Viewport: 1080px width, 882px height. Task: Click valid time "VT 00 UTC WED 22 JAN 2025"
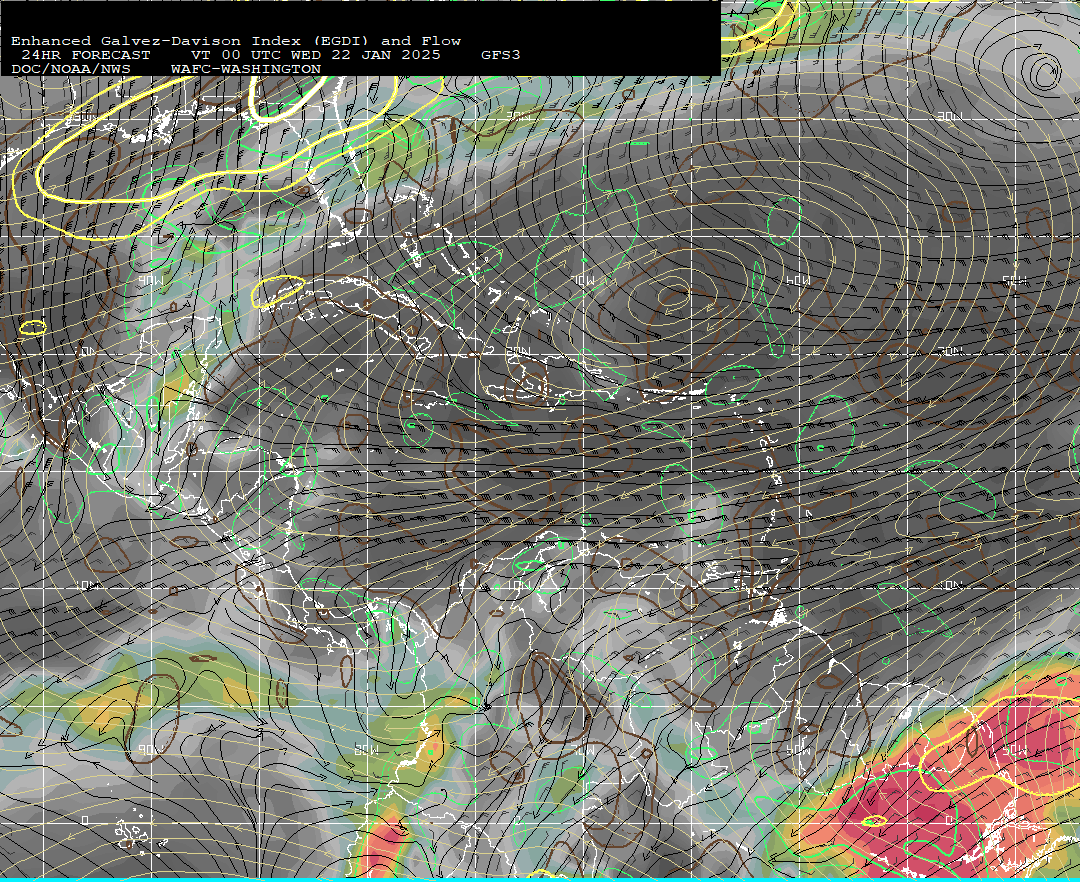[315, 55]
